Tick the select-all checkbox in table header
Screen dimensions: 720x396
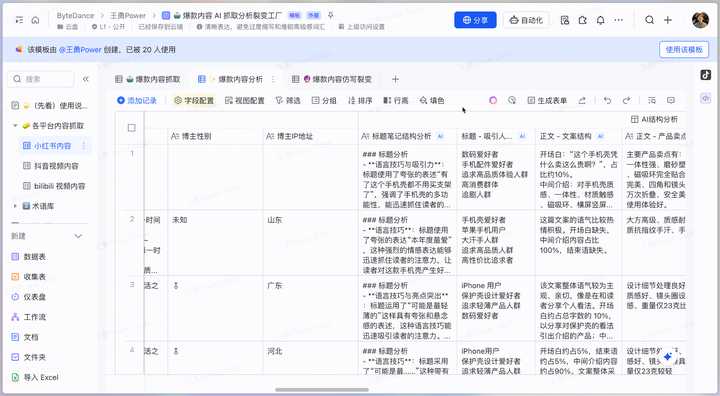pyautogui.click(x=131, y=128)
